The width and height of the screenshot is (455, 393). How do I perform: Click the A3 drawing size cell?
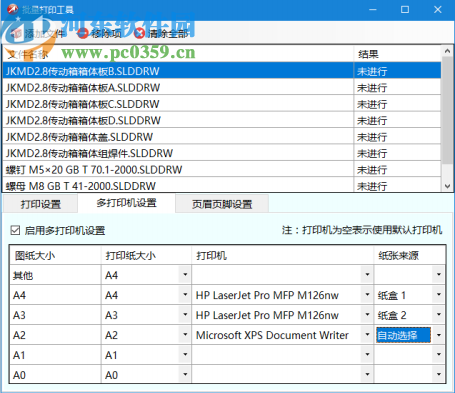55,315
